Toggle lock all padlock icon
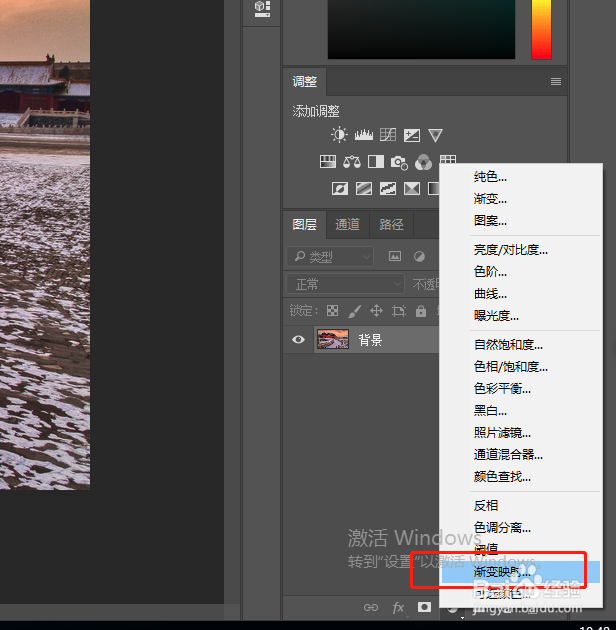This screenshot has height=630, width=616. (x=421, y=311)
